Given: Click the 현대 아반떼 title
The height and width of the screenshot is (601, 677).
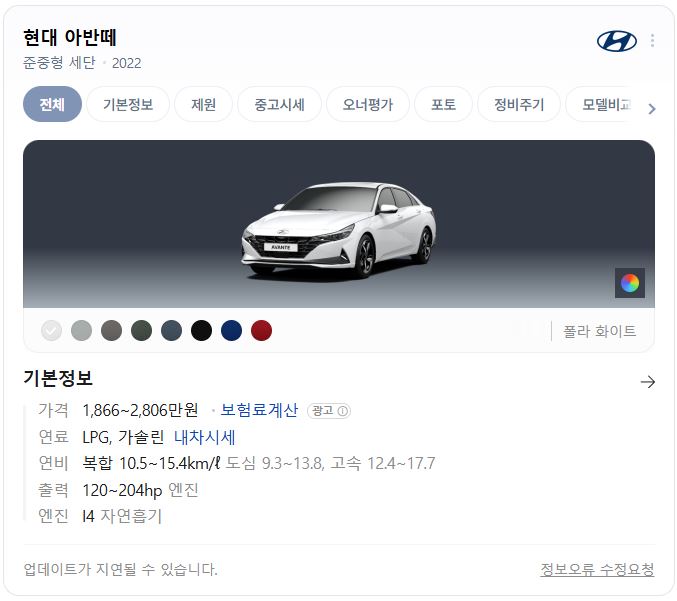Looking at the screenshot, I should pos(70,38).
